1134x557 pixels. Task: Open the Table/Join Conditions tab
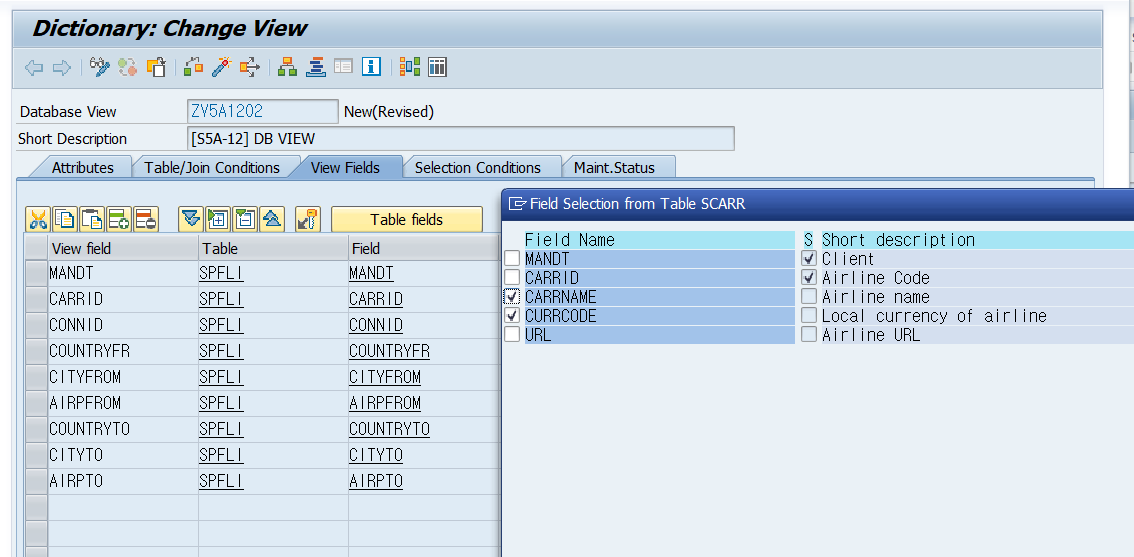click(x=212, y=168)
